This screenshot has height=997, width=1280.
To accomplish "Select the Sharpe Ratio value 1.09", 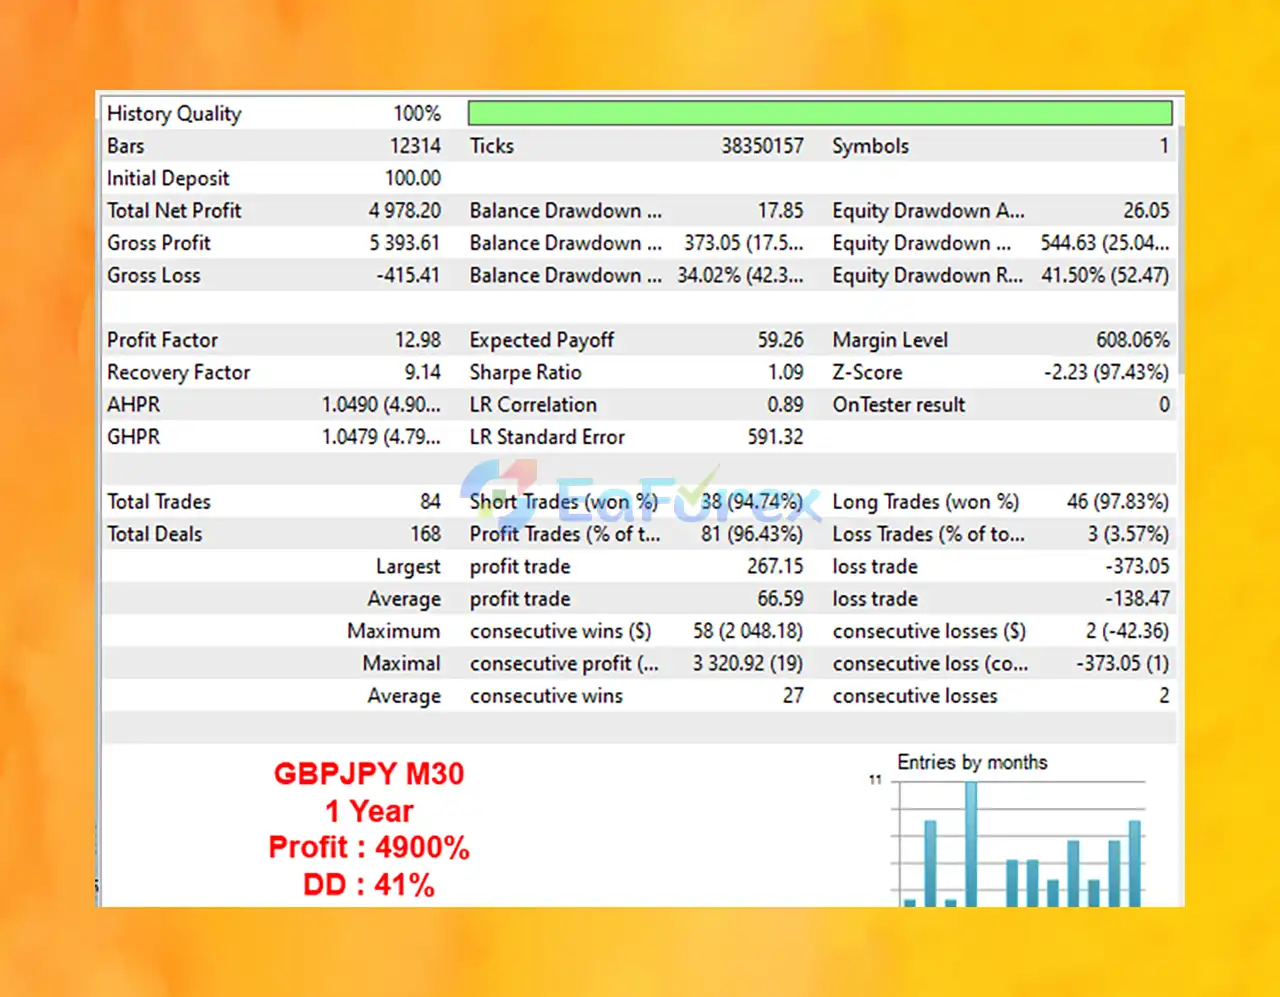I will (786, 372).
